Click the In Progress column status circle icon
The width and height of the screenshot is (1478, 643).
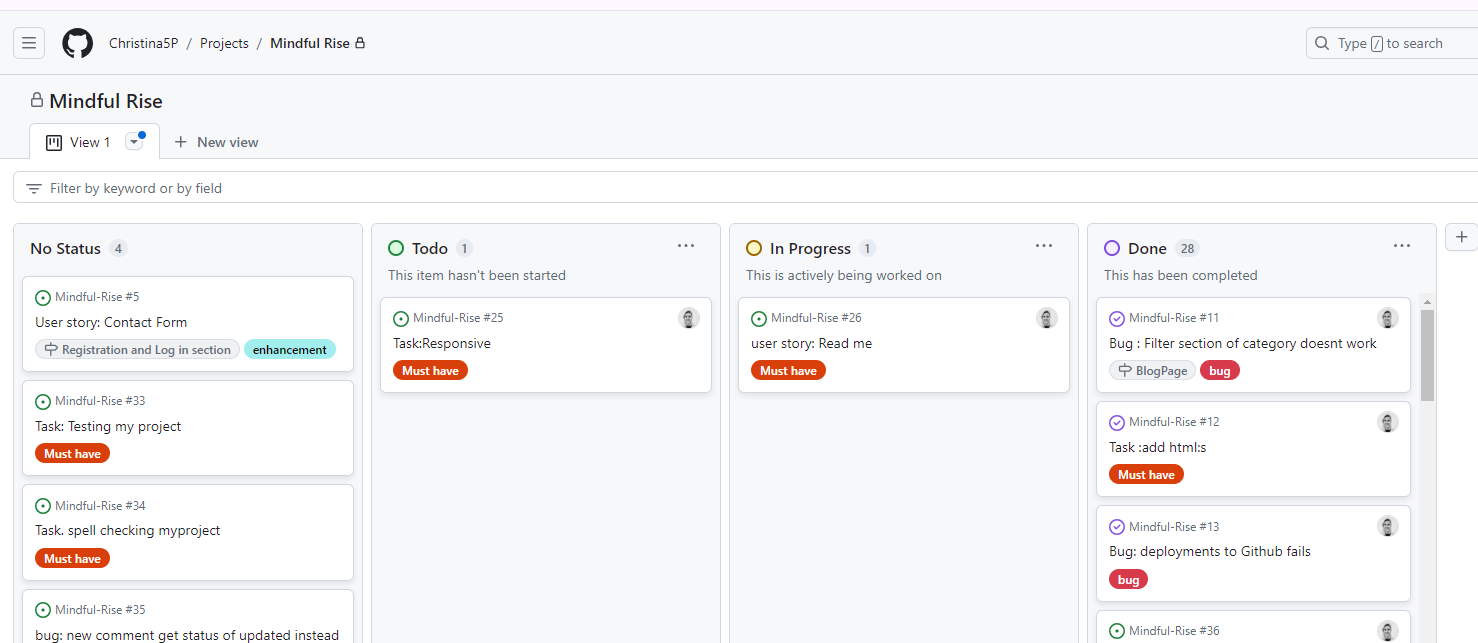(x=754, y=248)
